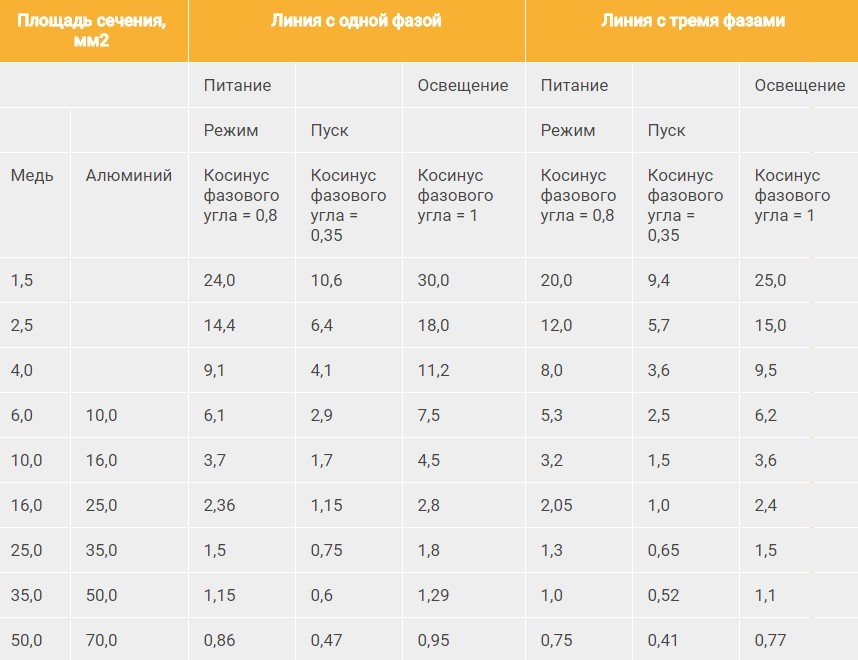Select the "Линия с одной фазой" header
Image resolution: width=858 pixels, height=660 pixels.
[x=356, y=21]
